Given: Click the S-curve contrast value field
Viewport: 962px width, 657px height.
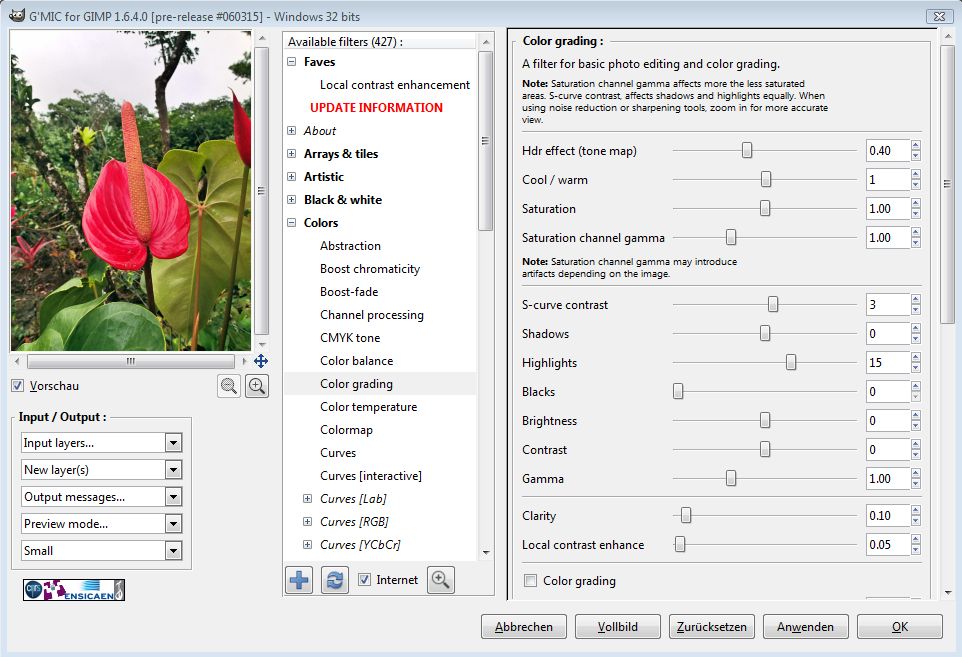Looking at the screenshot, I should tap(888, 305).
